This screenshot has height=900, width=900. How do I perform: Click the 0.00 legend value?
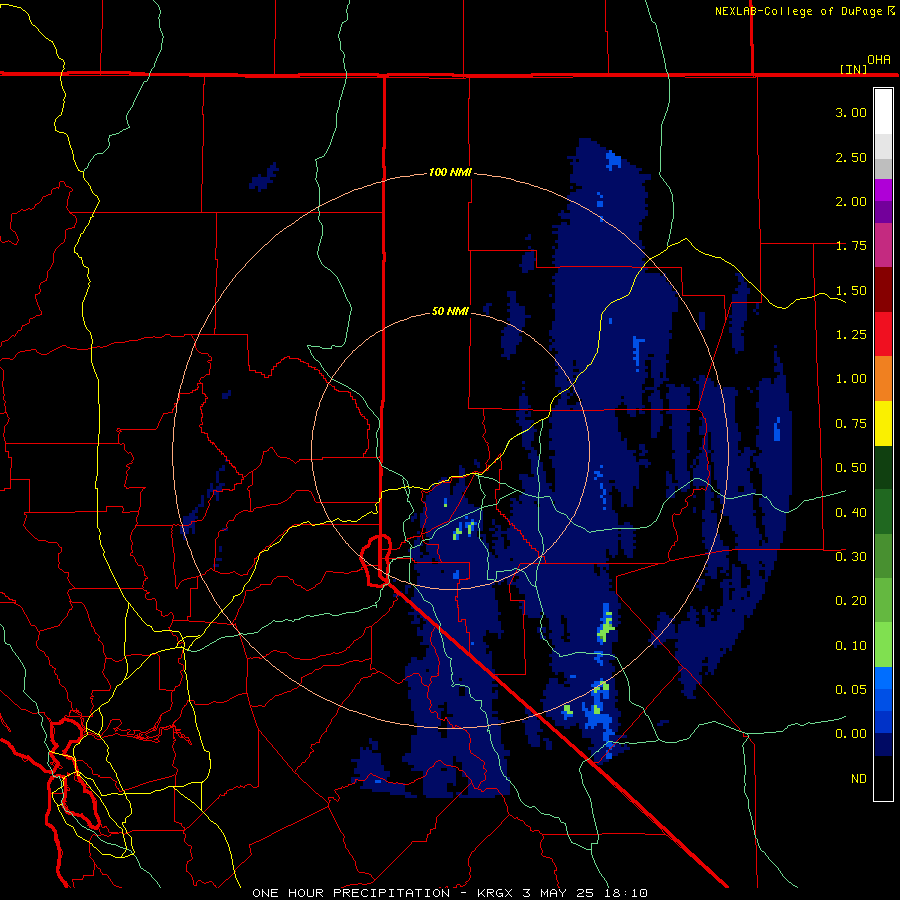[851, 734]
